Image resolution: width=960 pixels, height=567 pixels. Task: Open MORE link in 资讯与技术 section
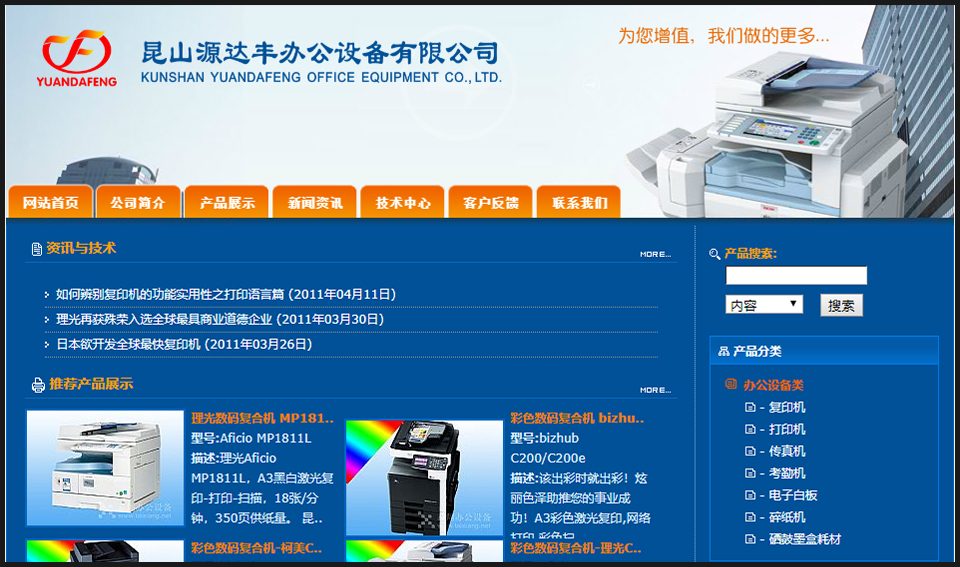coord(655,255)
